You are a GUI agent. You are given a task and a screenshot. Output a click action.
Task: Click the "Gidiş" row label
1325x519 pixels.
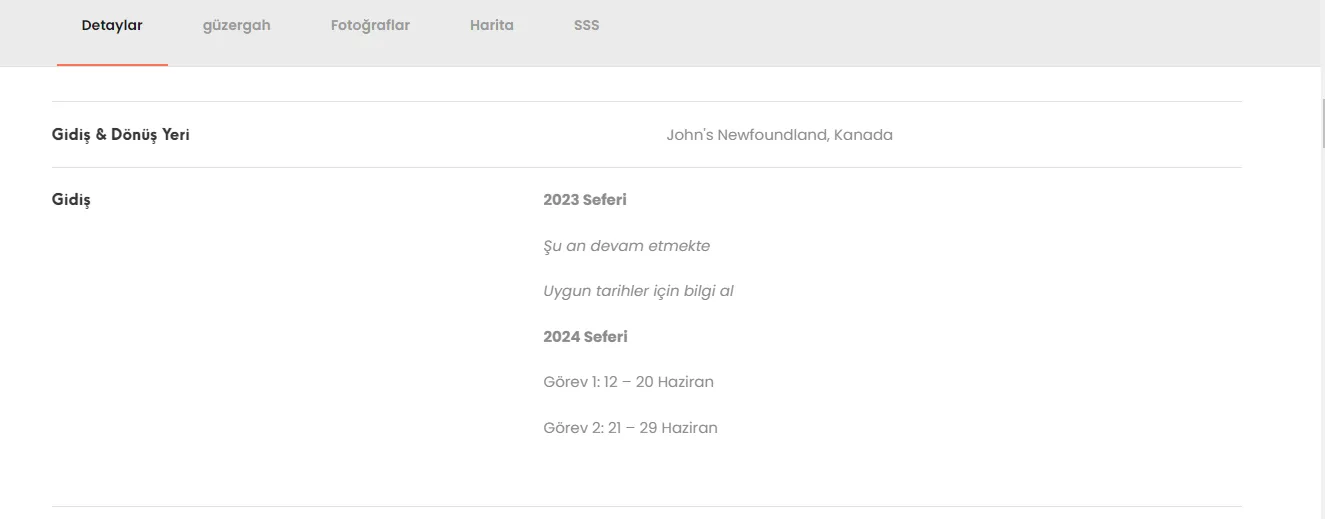click(71, 200)
